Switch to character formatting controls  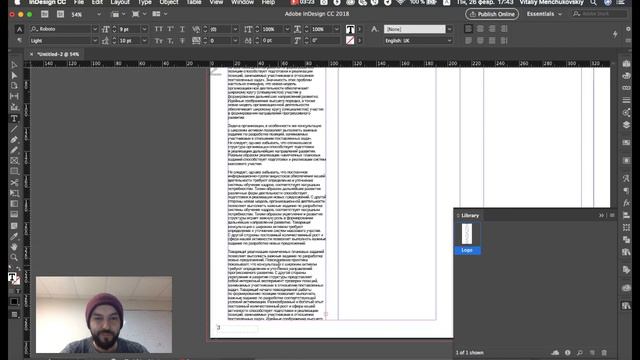(19, 29)
